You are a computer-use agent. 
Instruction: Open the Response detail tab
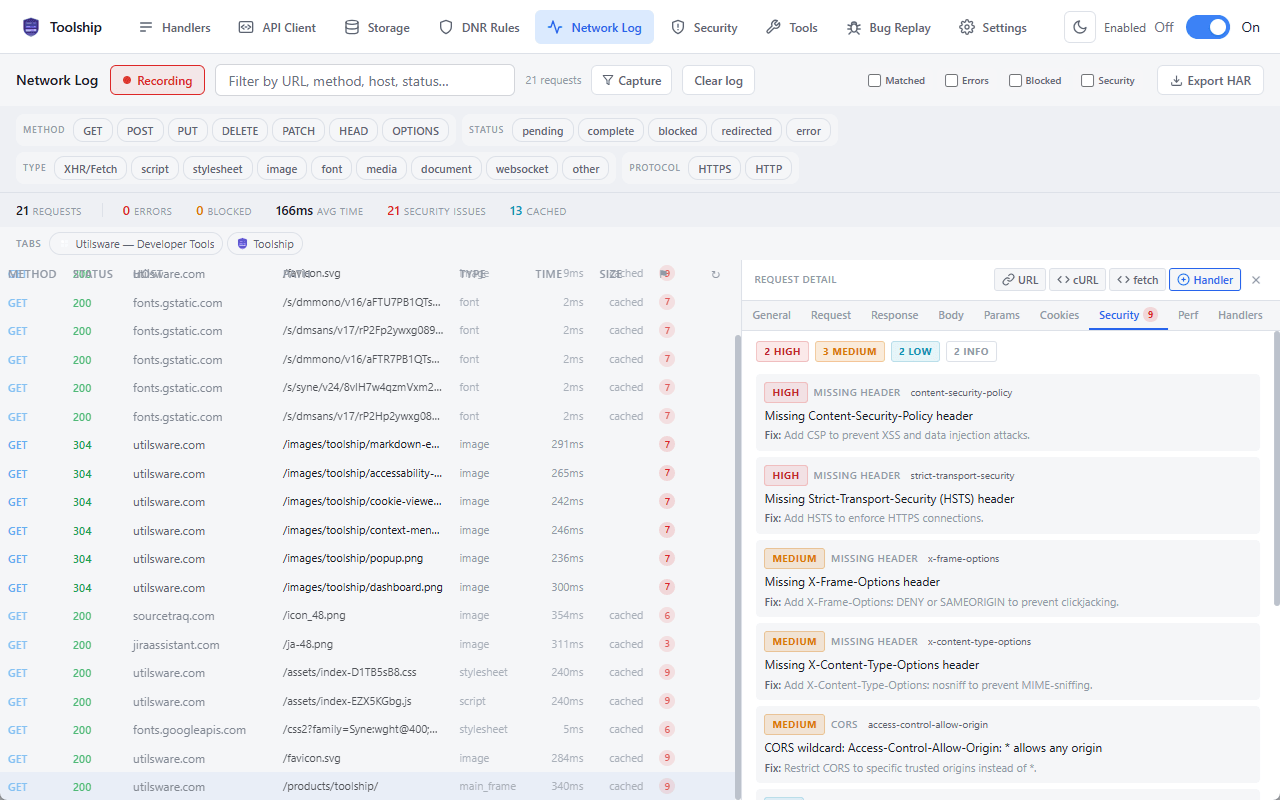click(x=894, y=315)
